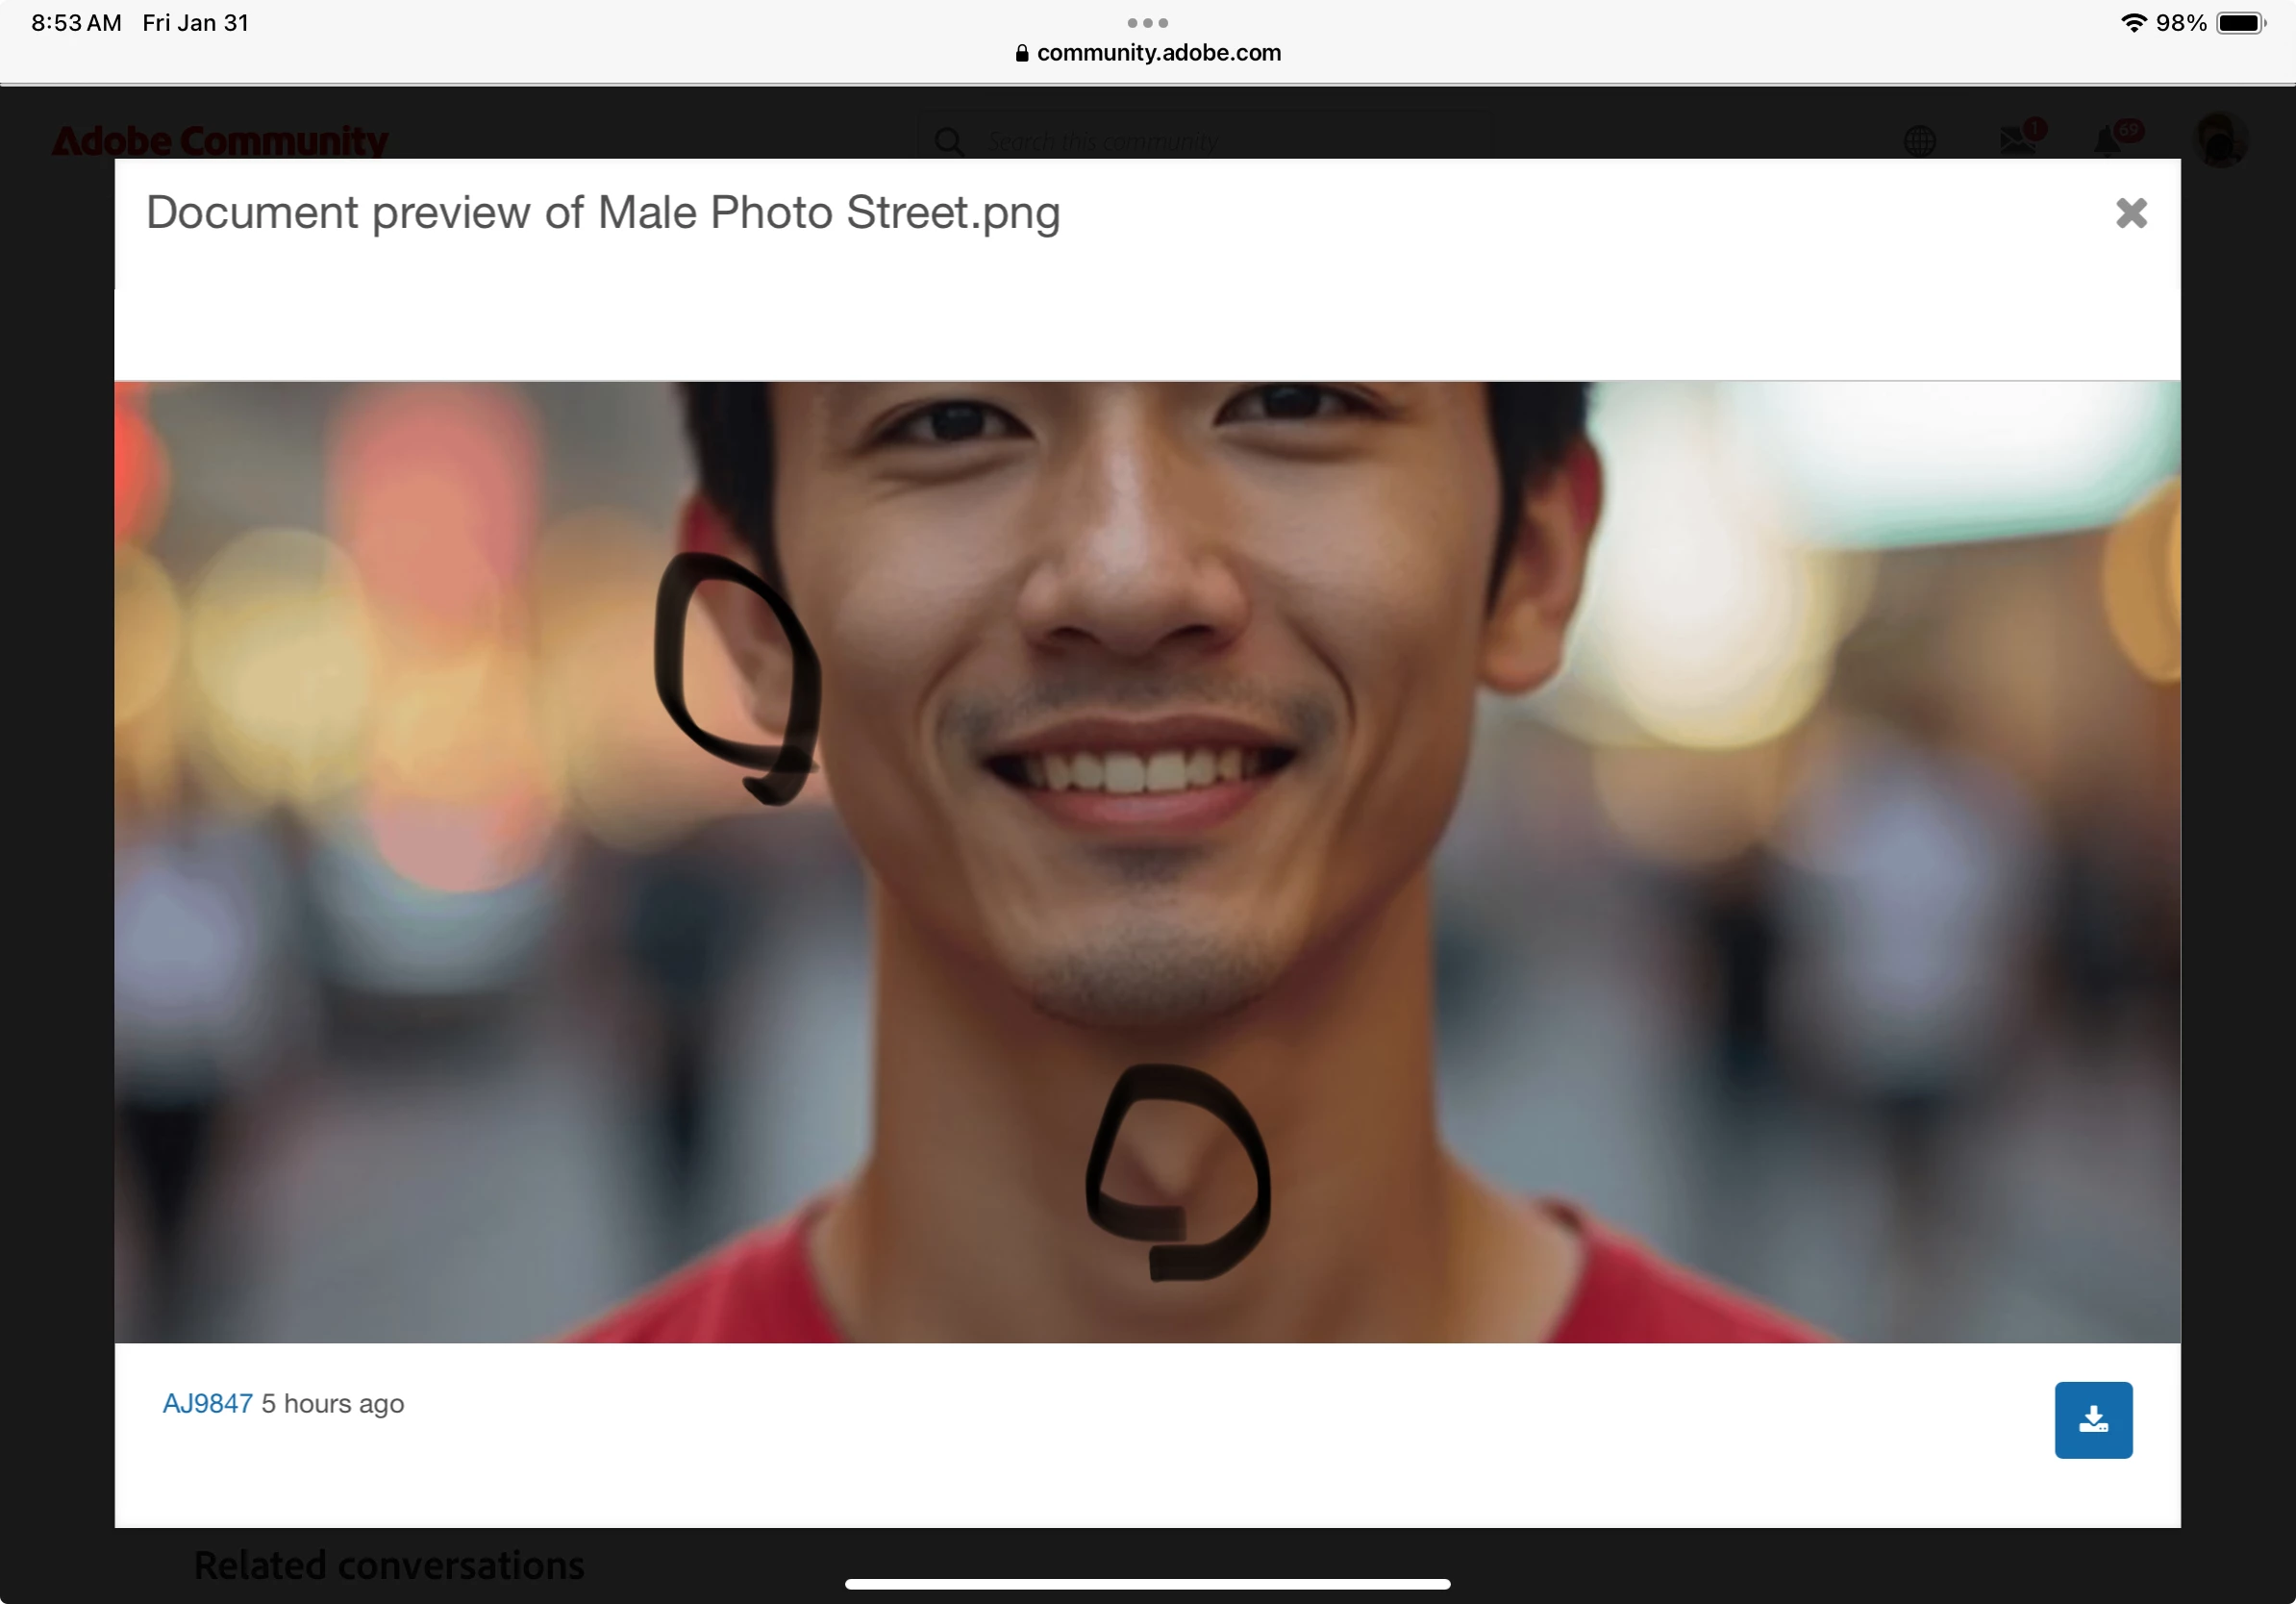Open the globe language selector
This screenshot has width=2296, height=1604.
click(1919, 141)
